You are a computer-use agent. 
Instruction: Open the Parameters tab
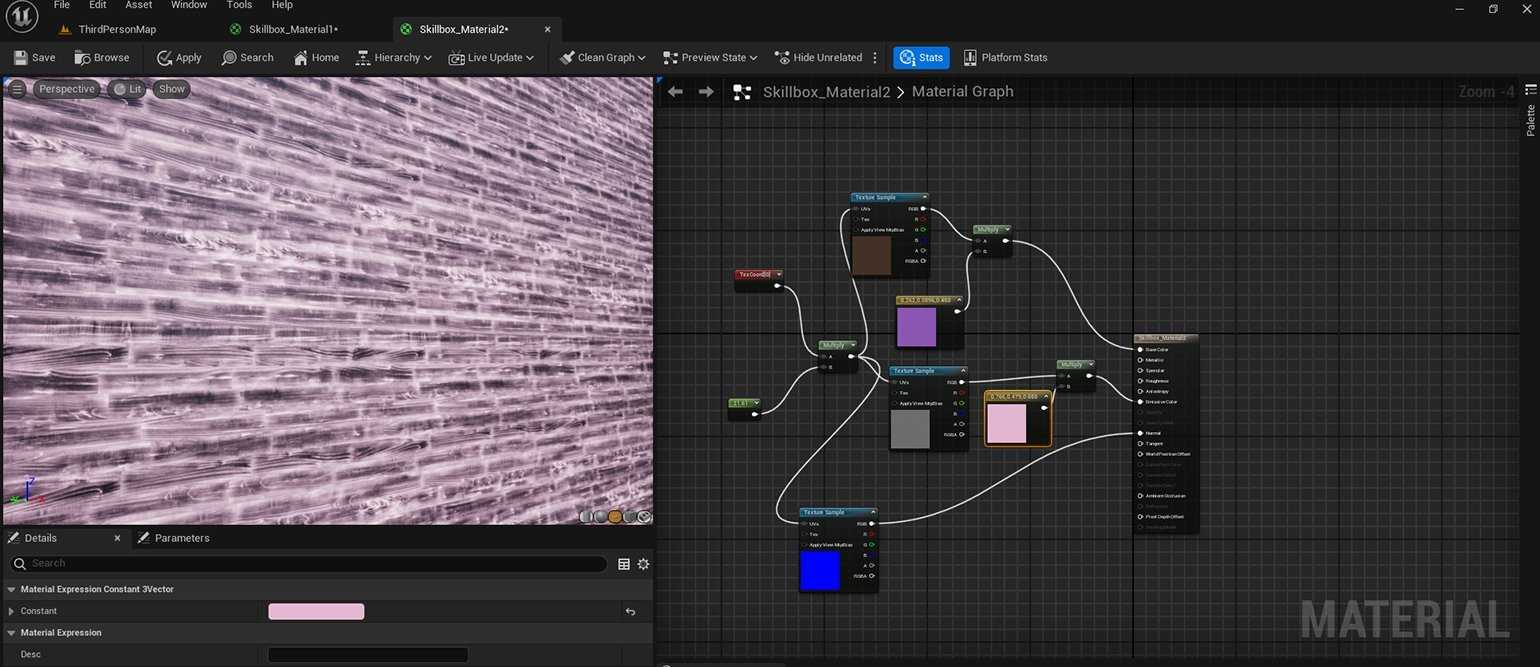point(181,538)
